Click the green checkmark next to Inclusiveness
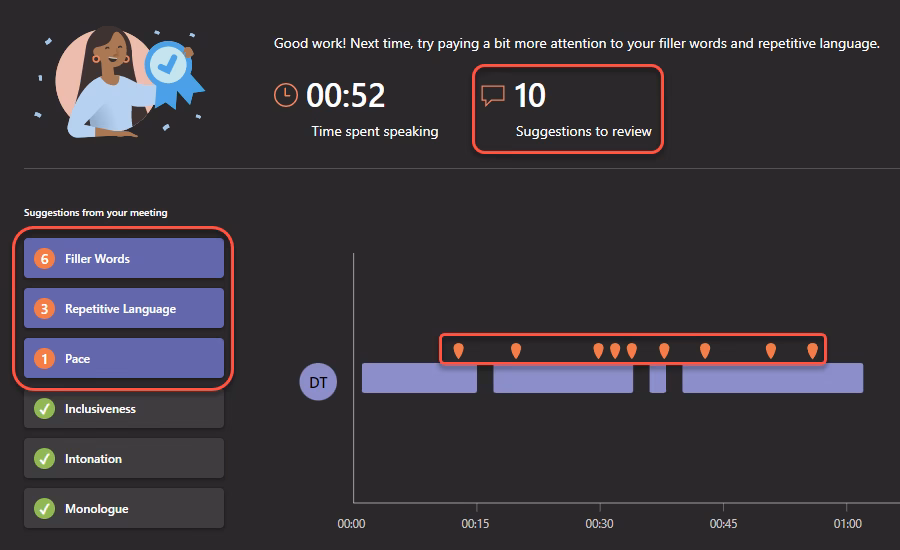 (x=44, y=409)
